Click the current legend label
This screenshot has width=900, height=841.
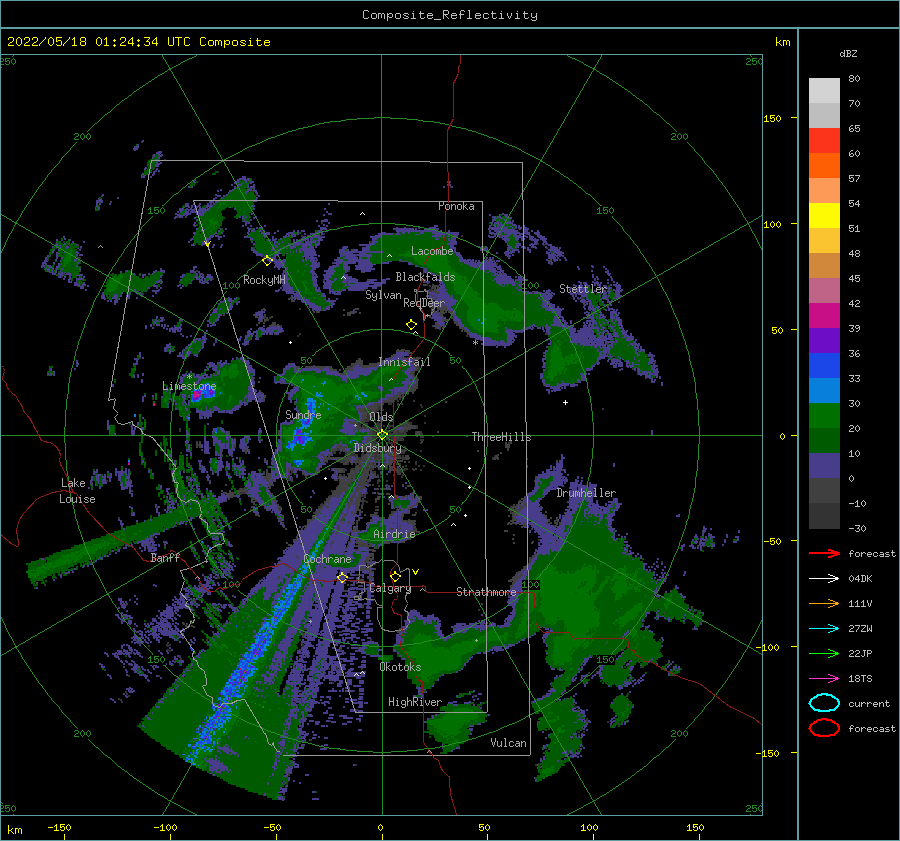tap(869, 703)
